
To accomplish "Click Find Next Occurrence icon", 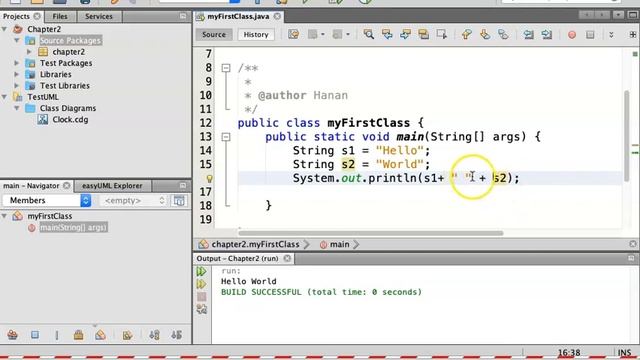I will pyautogui.click(x=405, y=34).
